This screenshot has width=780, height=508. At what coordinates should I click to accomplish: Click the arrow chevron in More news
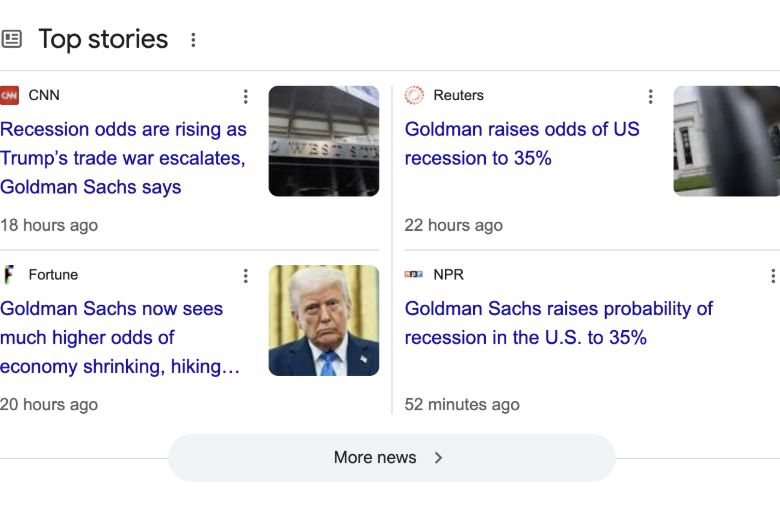click(438, 458)
